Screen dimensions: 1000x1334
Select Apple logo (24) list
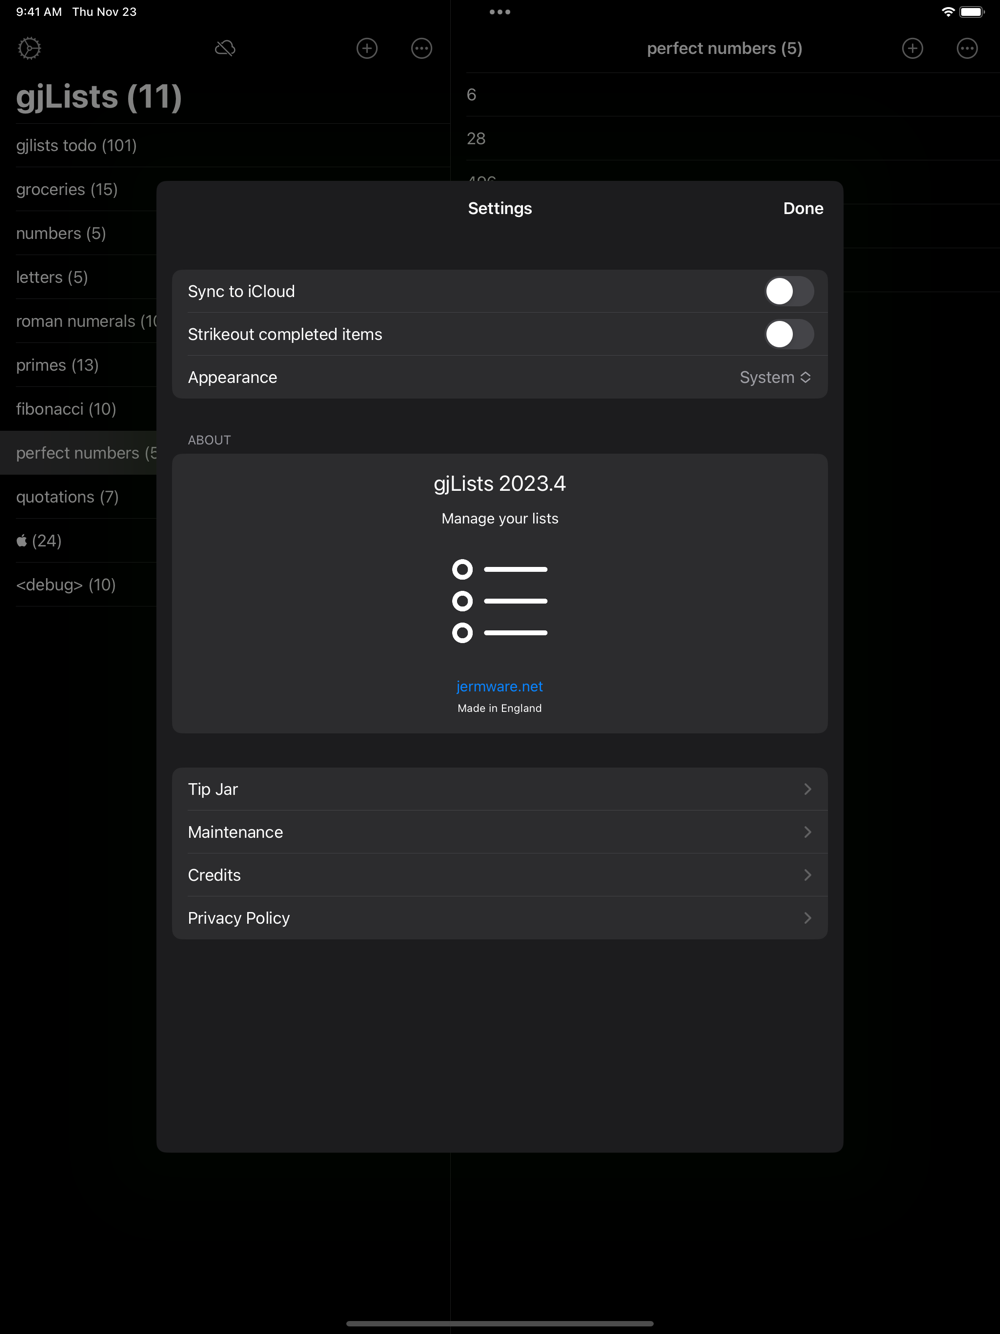tap(78, 541)
